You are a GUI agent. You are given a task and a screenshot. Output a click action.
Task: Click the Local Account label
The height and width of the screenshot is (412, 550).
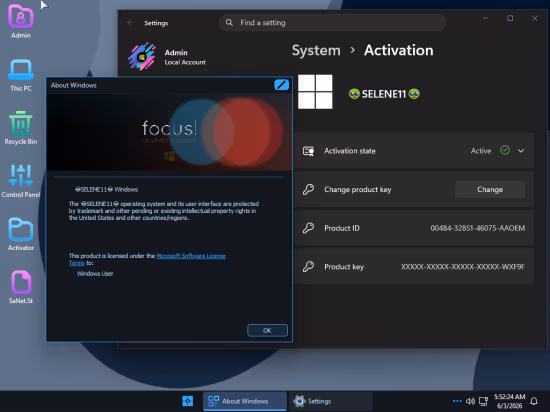pyautogui.click(x=185, y=62)
